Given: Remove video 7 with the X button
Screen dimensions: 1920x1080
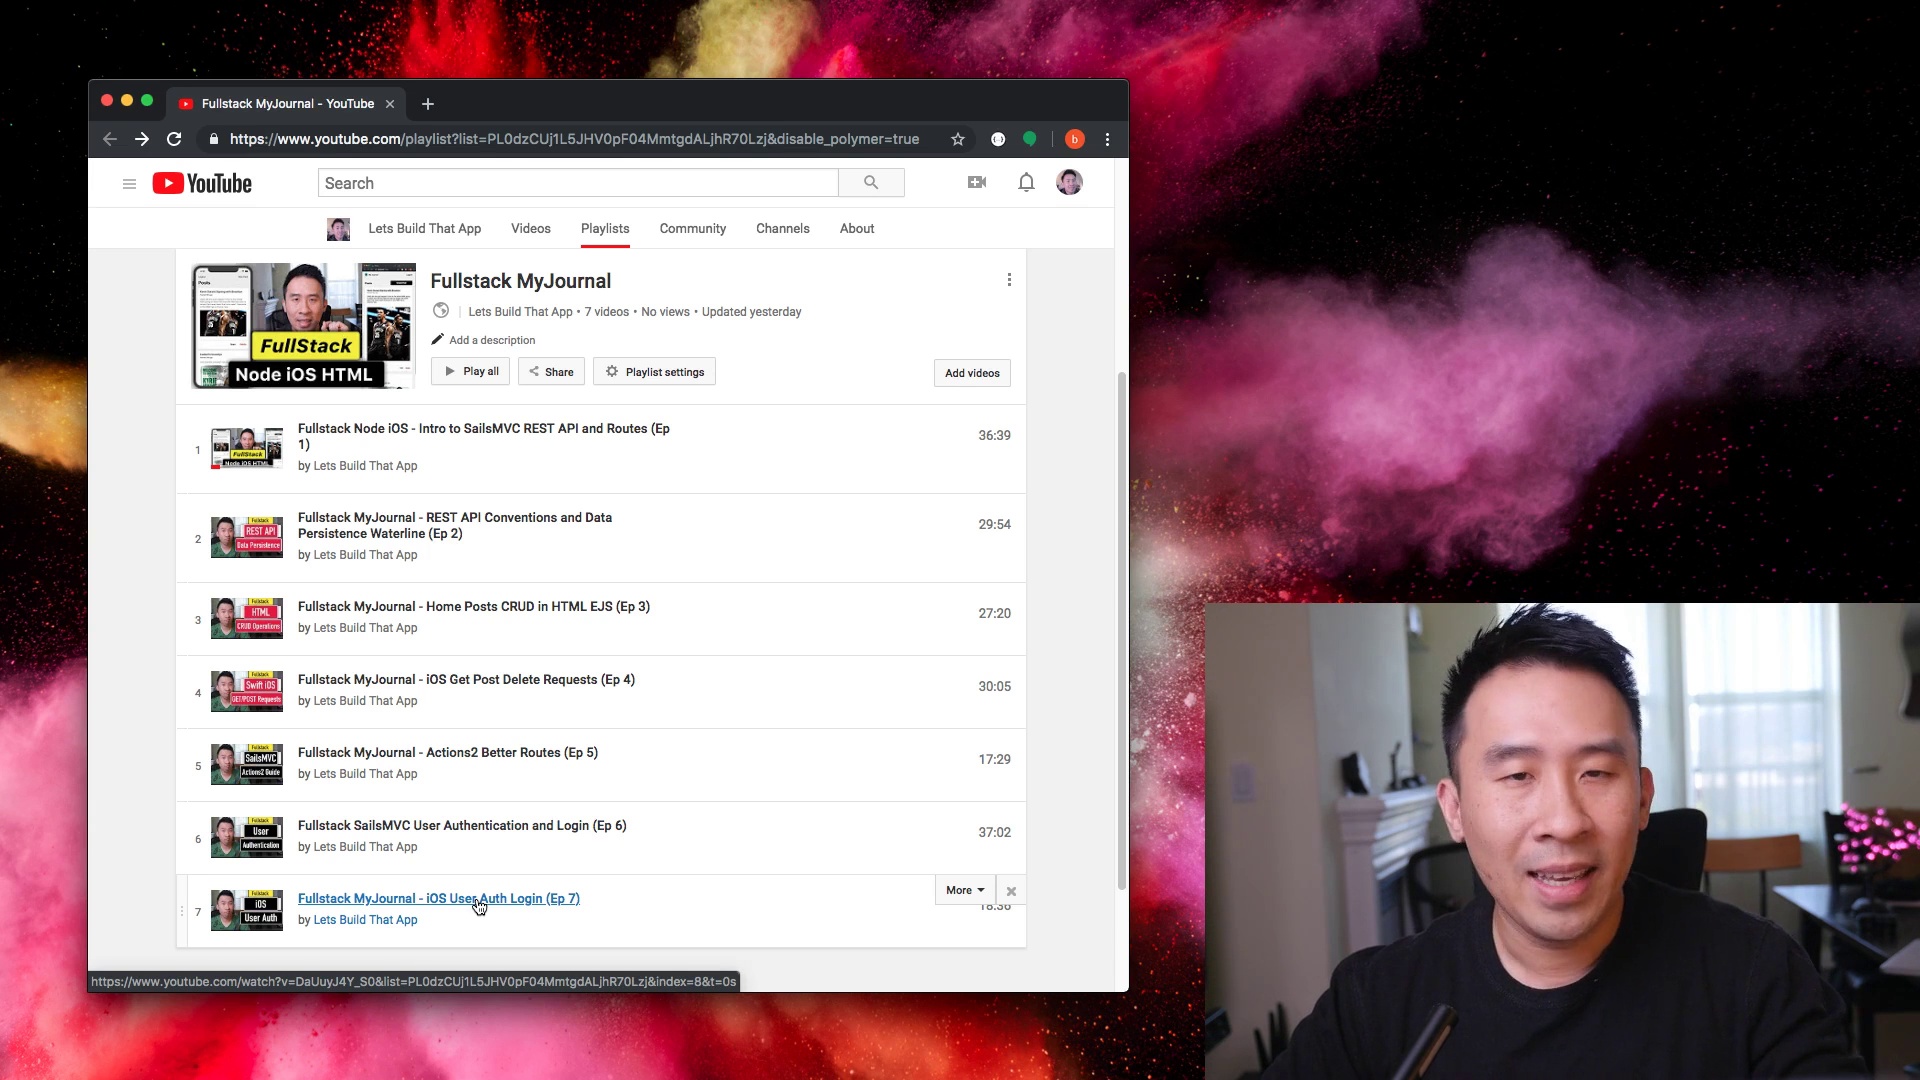Looking at the screenshot, I should tap(1011, 891).
